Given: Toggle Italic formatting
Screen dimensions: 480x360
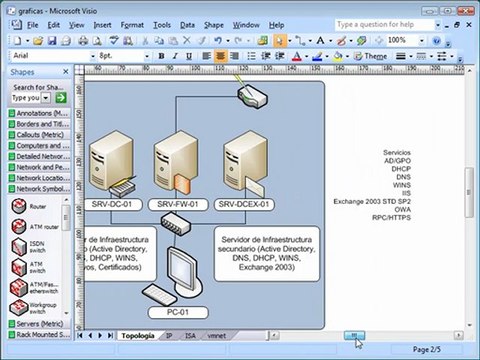Looking at the screenshot, I should pos(175,56).
